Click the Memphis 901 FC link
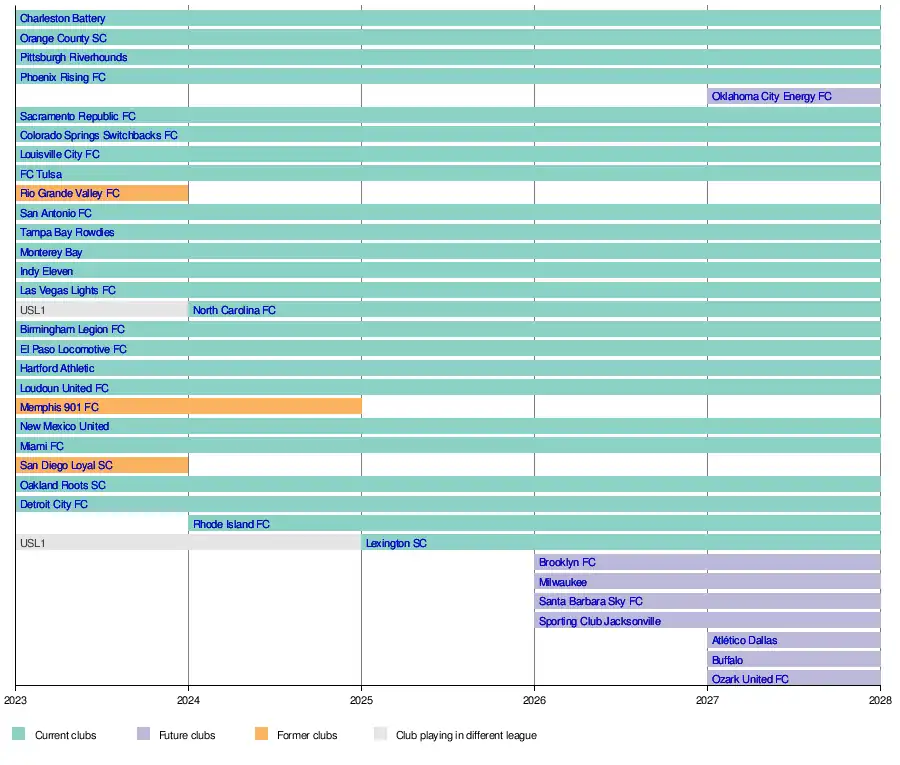This screenshot has width=900, height=765. [59, 408]
